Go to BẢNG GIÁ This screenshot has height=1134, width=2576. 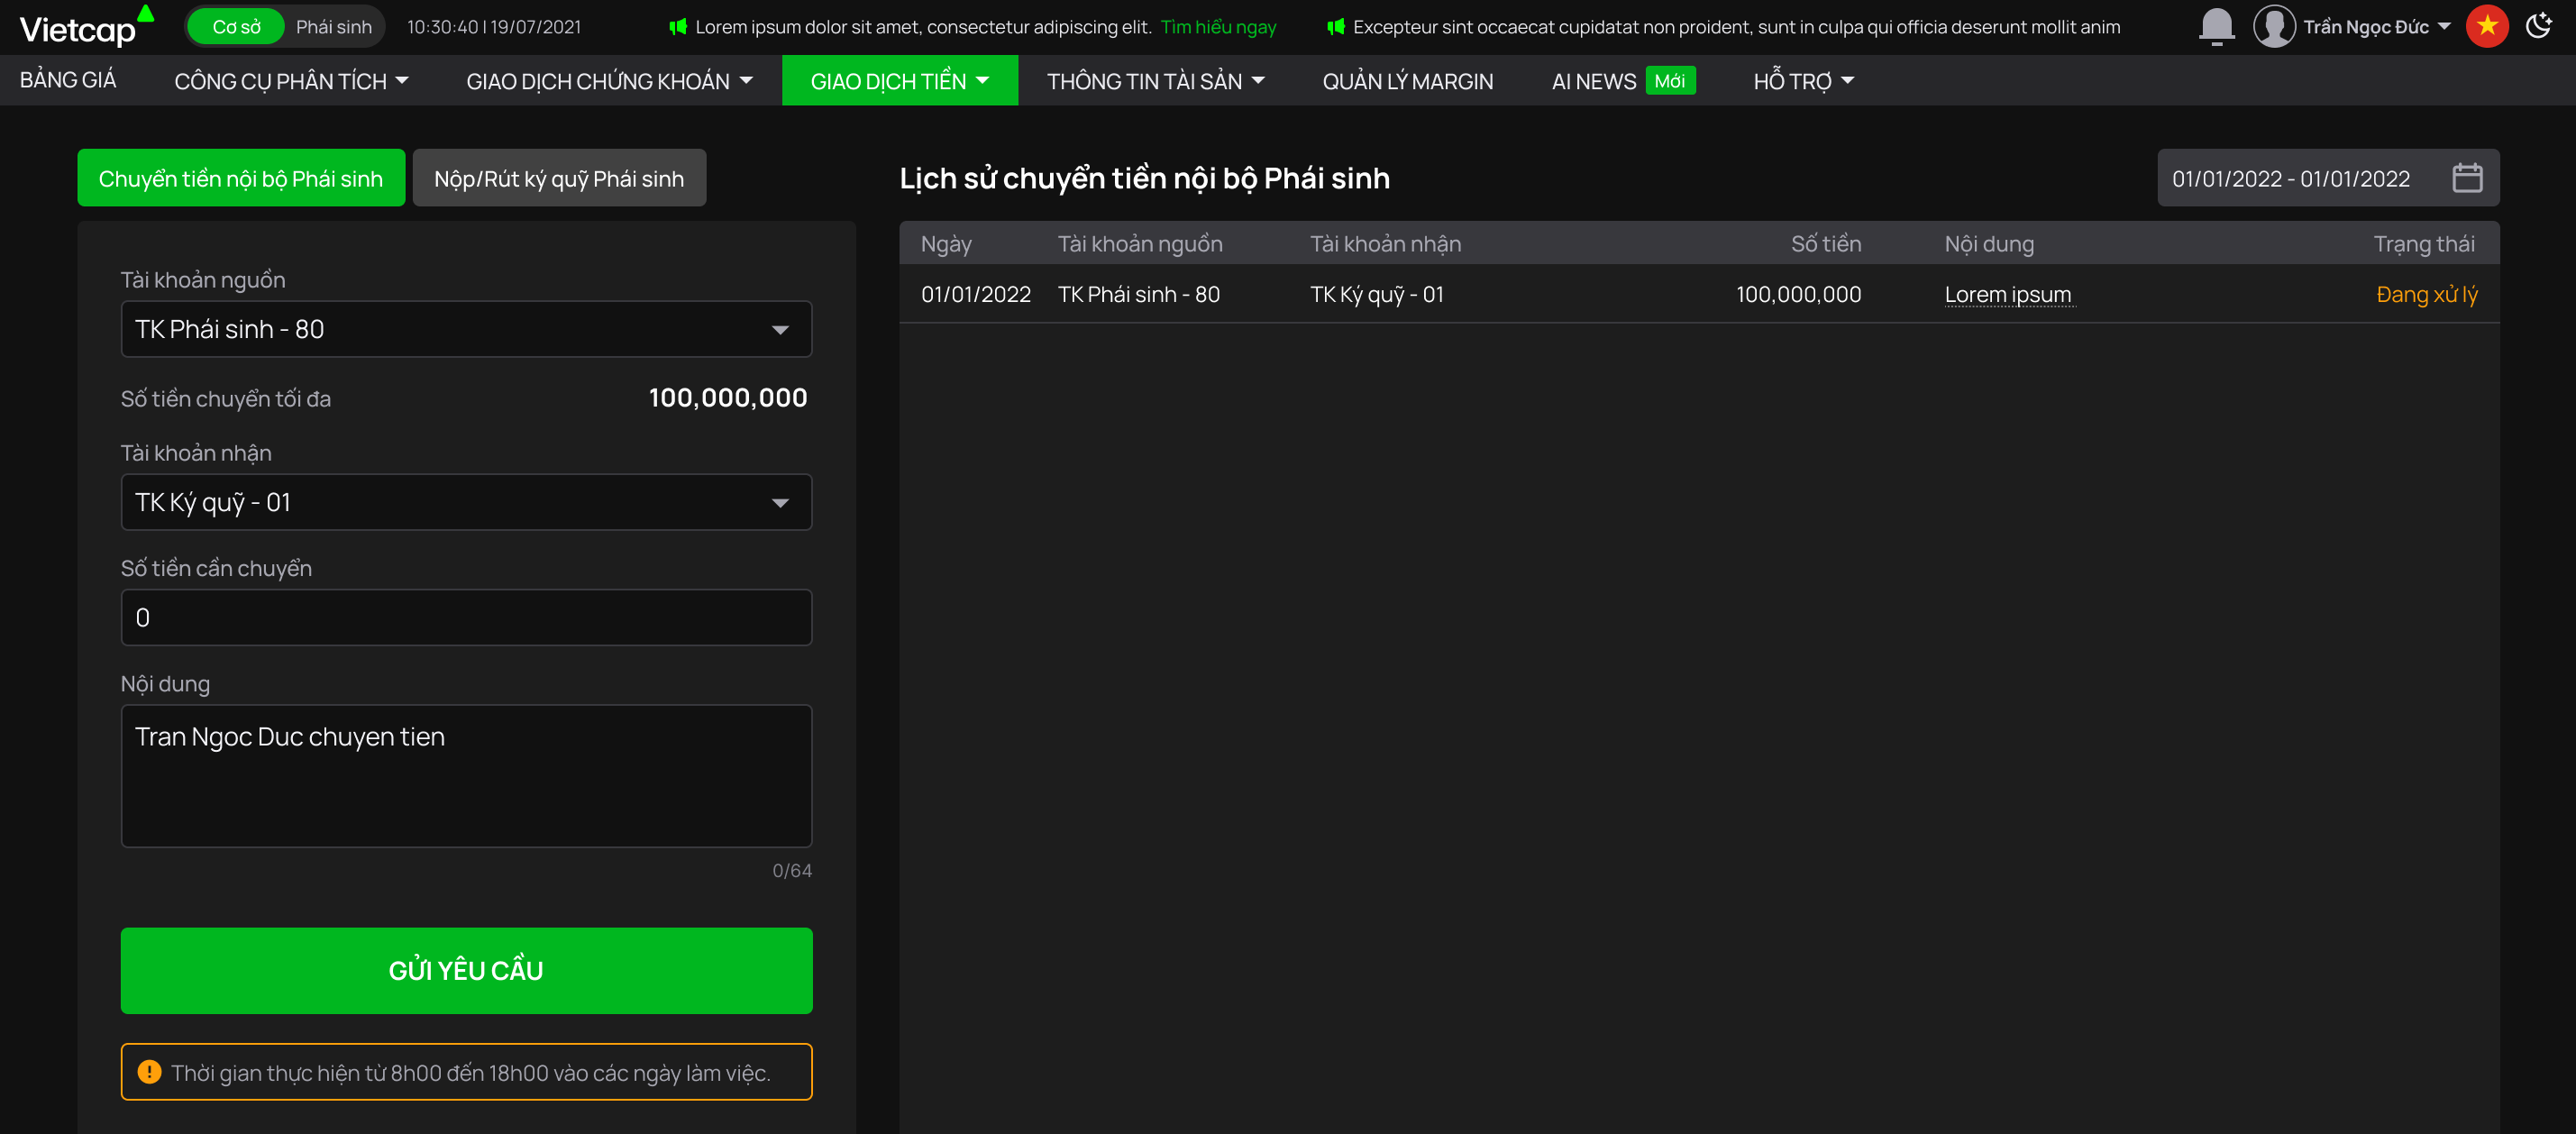pos(68,80)
